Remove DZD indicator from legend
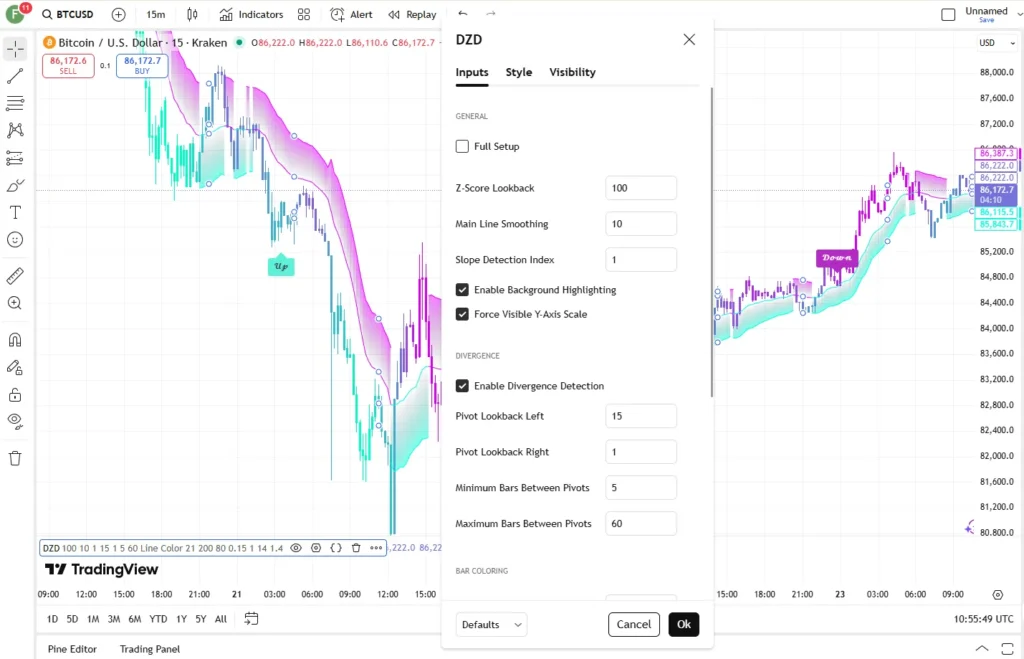The width and height of the screenshot is (1024, 659). pos(356,548)
